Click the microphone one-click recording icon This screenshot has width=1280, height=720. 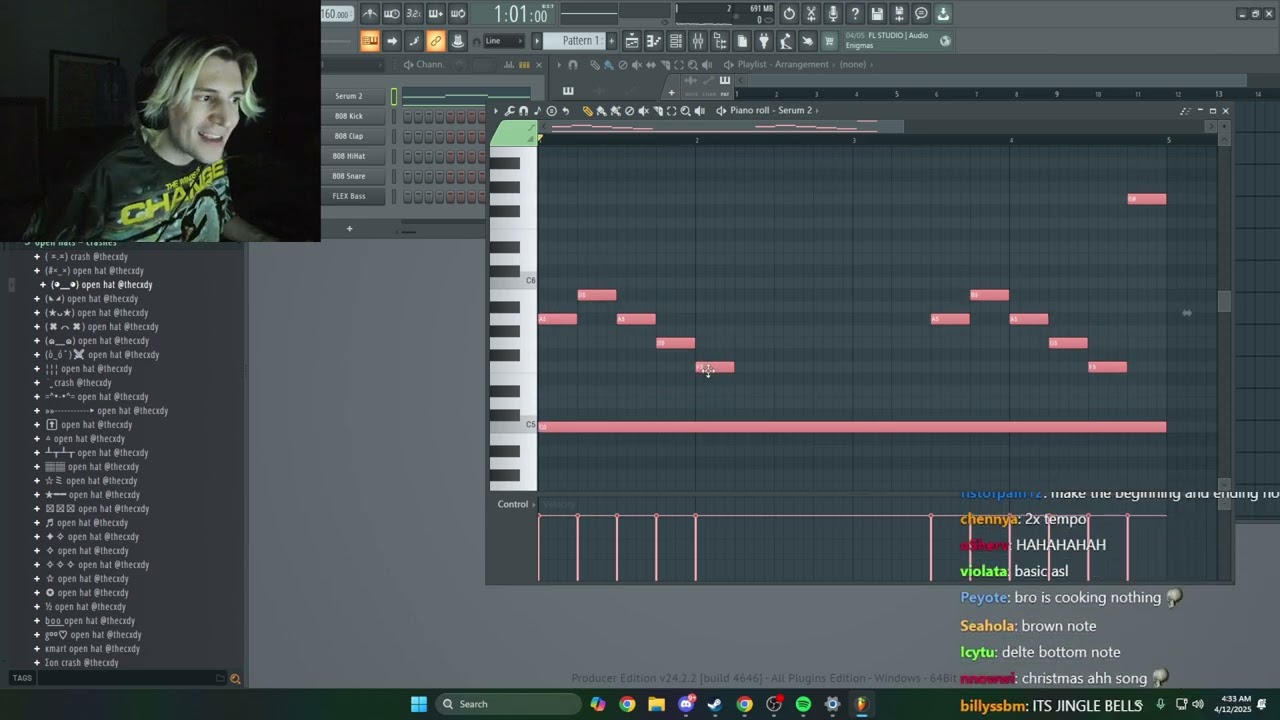833,14
